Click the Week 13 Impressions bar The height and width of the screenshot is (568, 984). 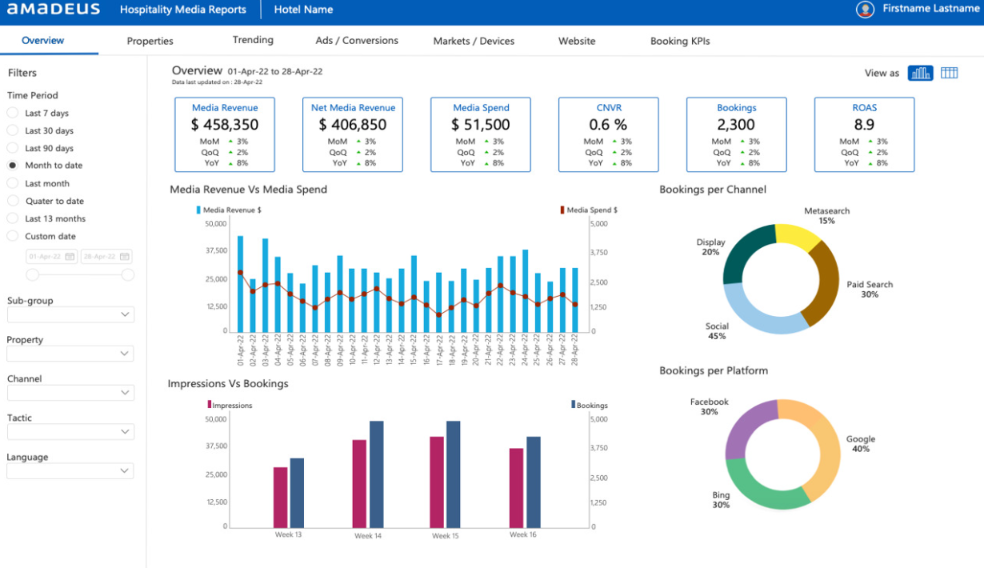click(x=280, y=498)
